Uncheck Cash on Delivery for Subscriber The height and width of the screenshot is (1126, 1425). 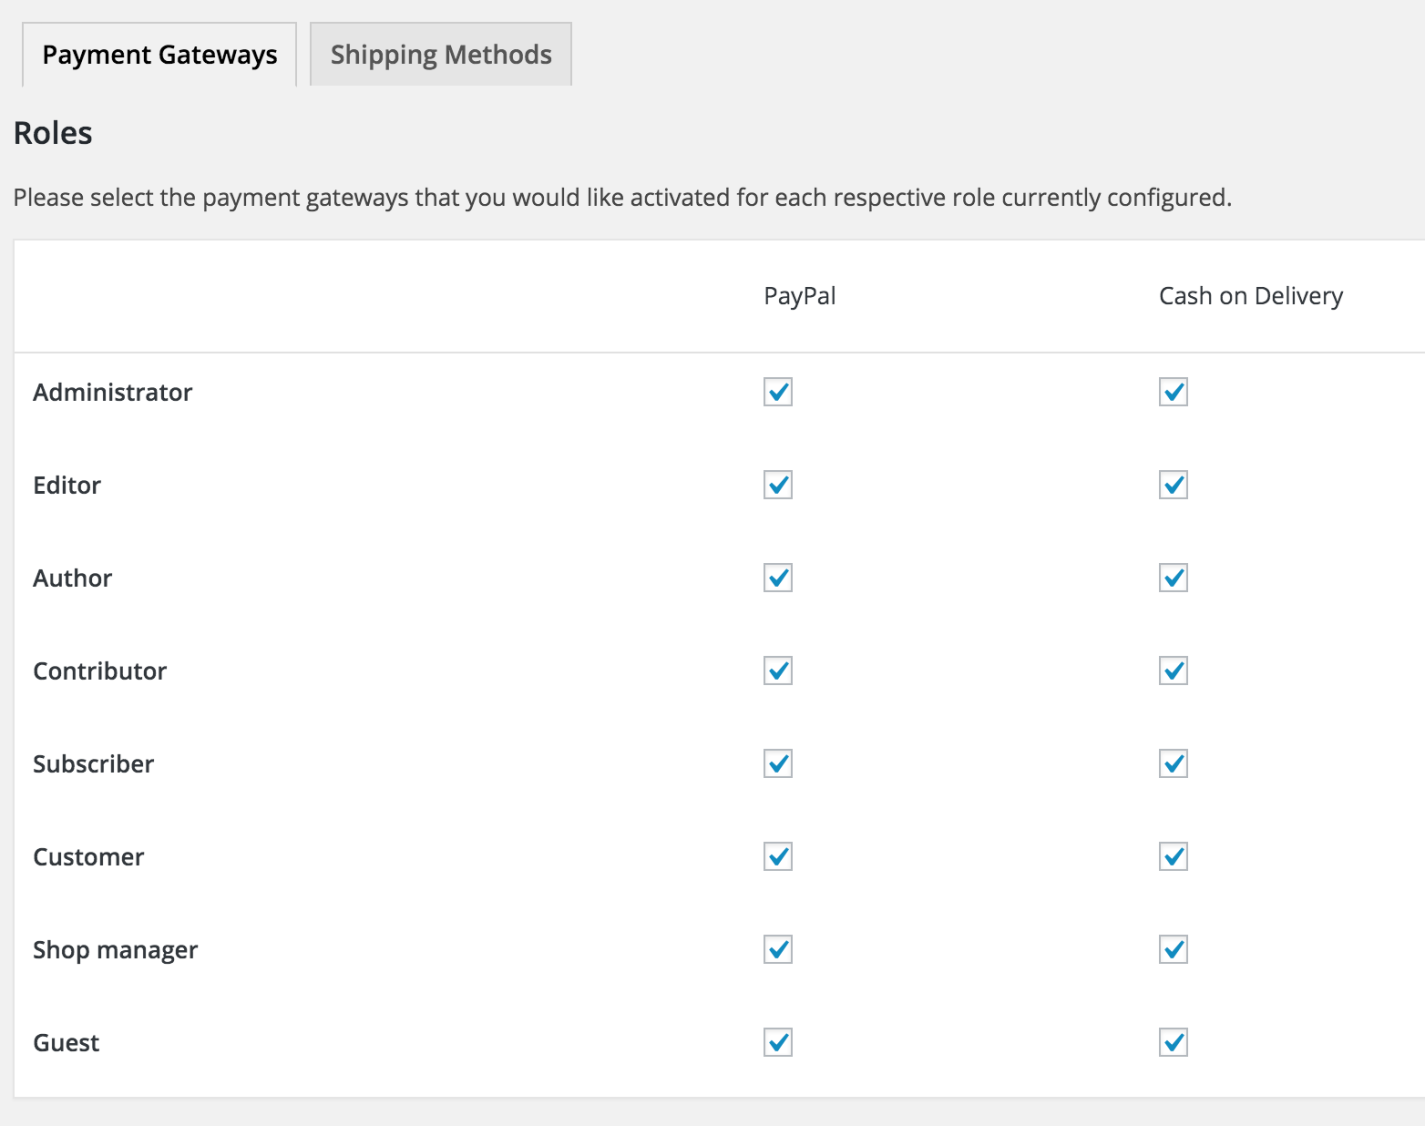[1172, 763]
